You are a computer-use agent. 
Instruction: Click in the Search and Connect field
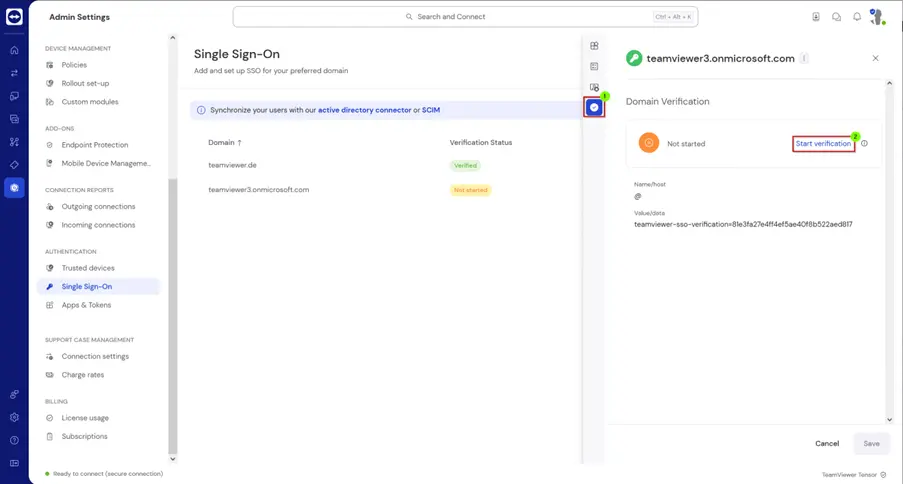point(465,17)
